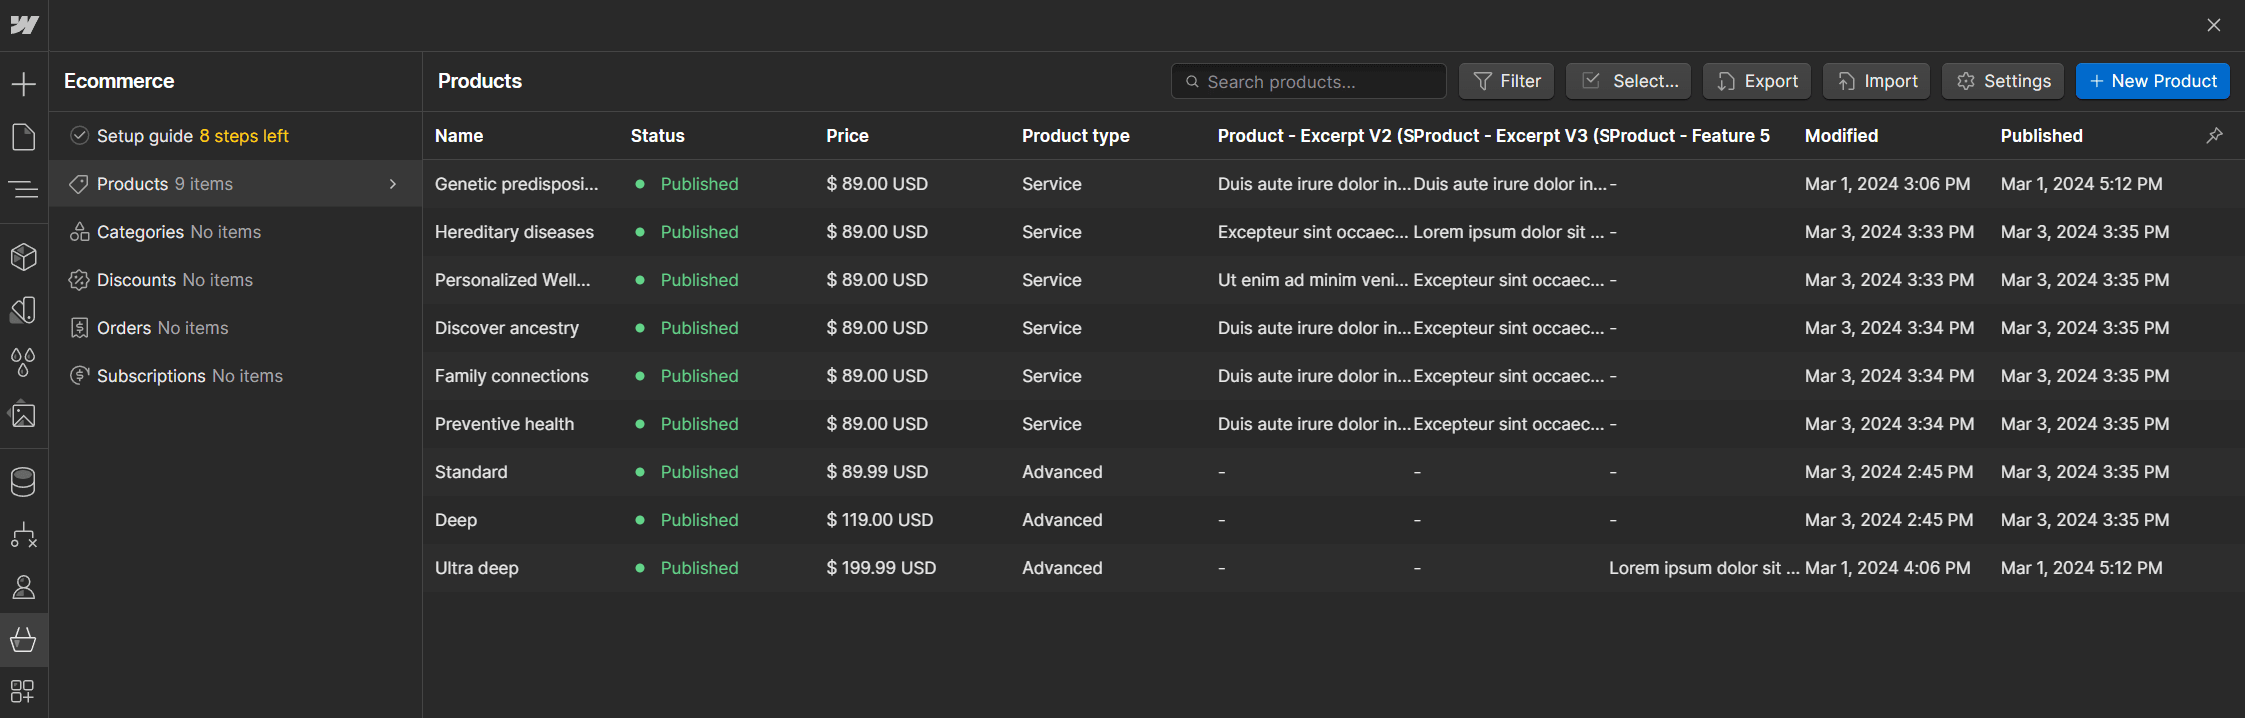Screen dimensions: 2245x718
Task: Open Deep product row
Action: [x=1334, y=520]
